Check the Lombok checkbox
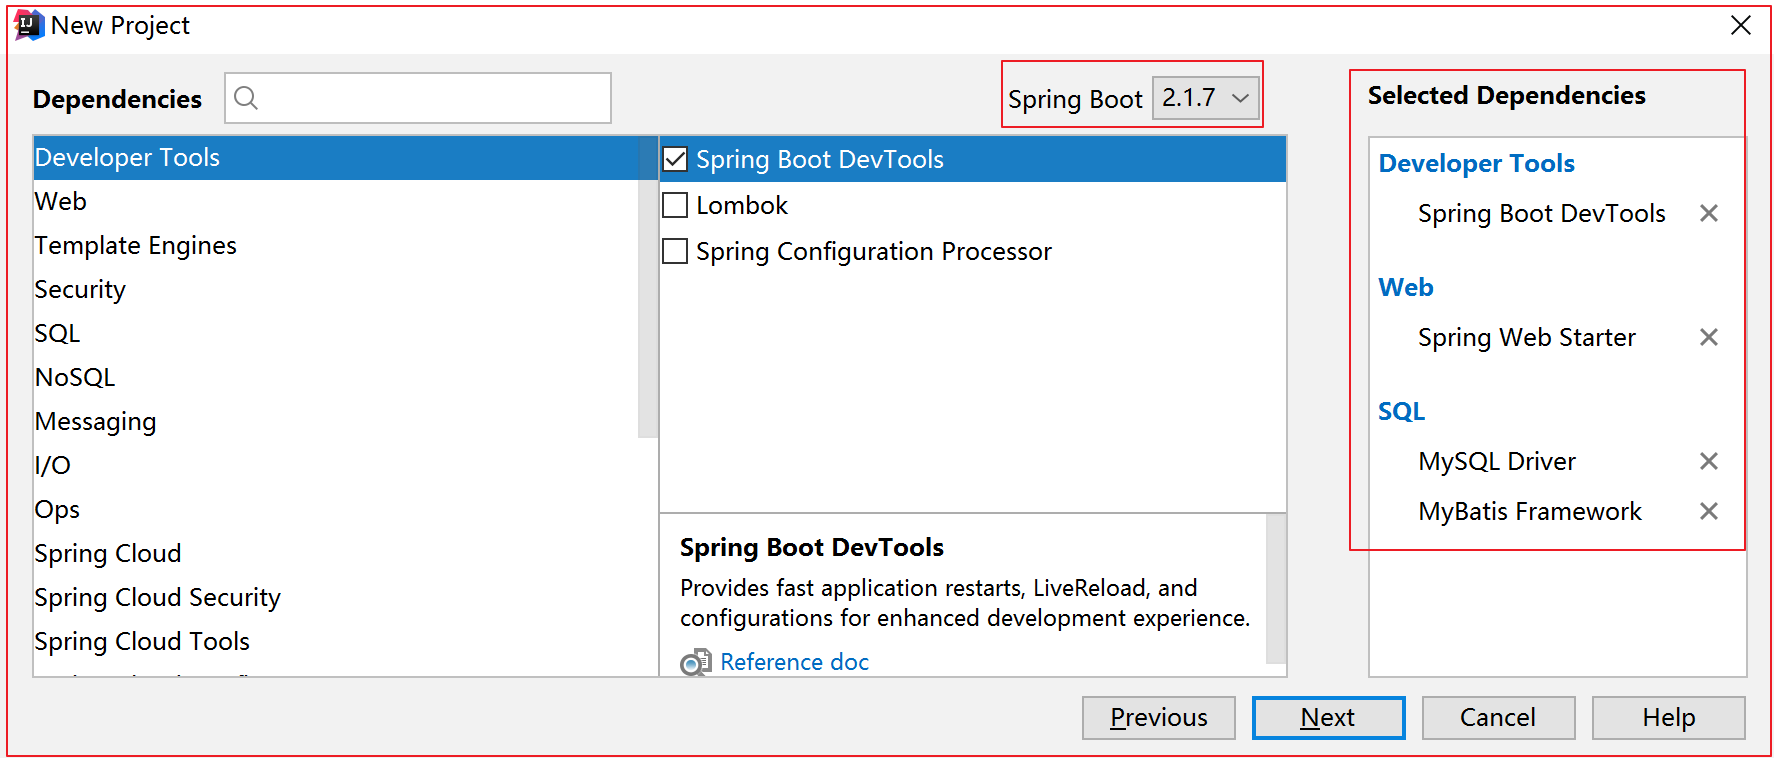This screenshot has width=1774, height=758. pyautogui.click(x=676, y=205)
